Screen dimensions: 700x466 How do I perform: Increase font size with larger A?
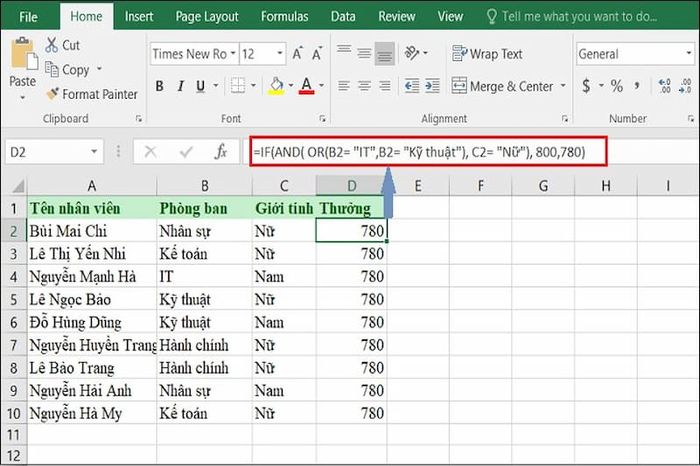[297, 54]
